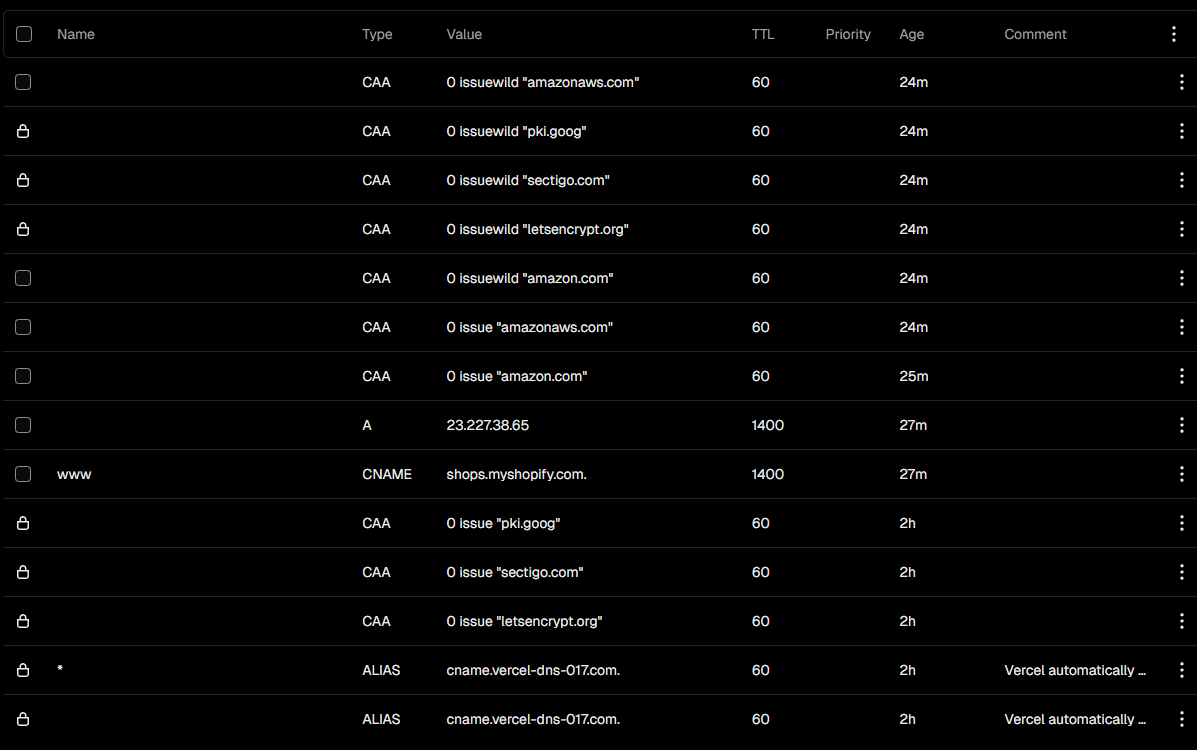
Task: Expand the three-dot menu for the A record row
Action: (1182, 425)
